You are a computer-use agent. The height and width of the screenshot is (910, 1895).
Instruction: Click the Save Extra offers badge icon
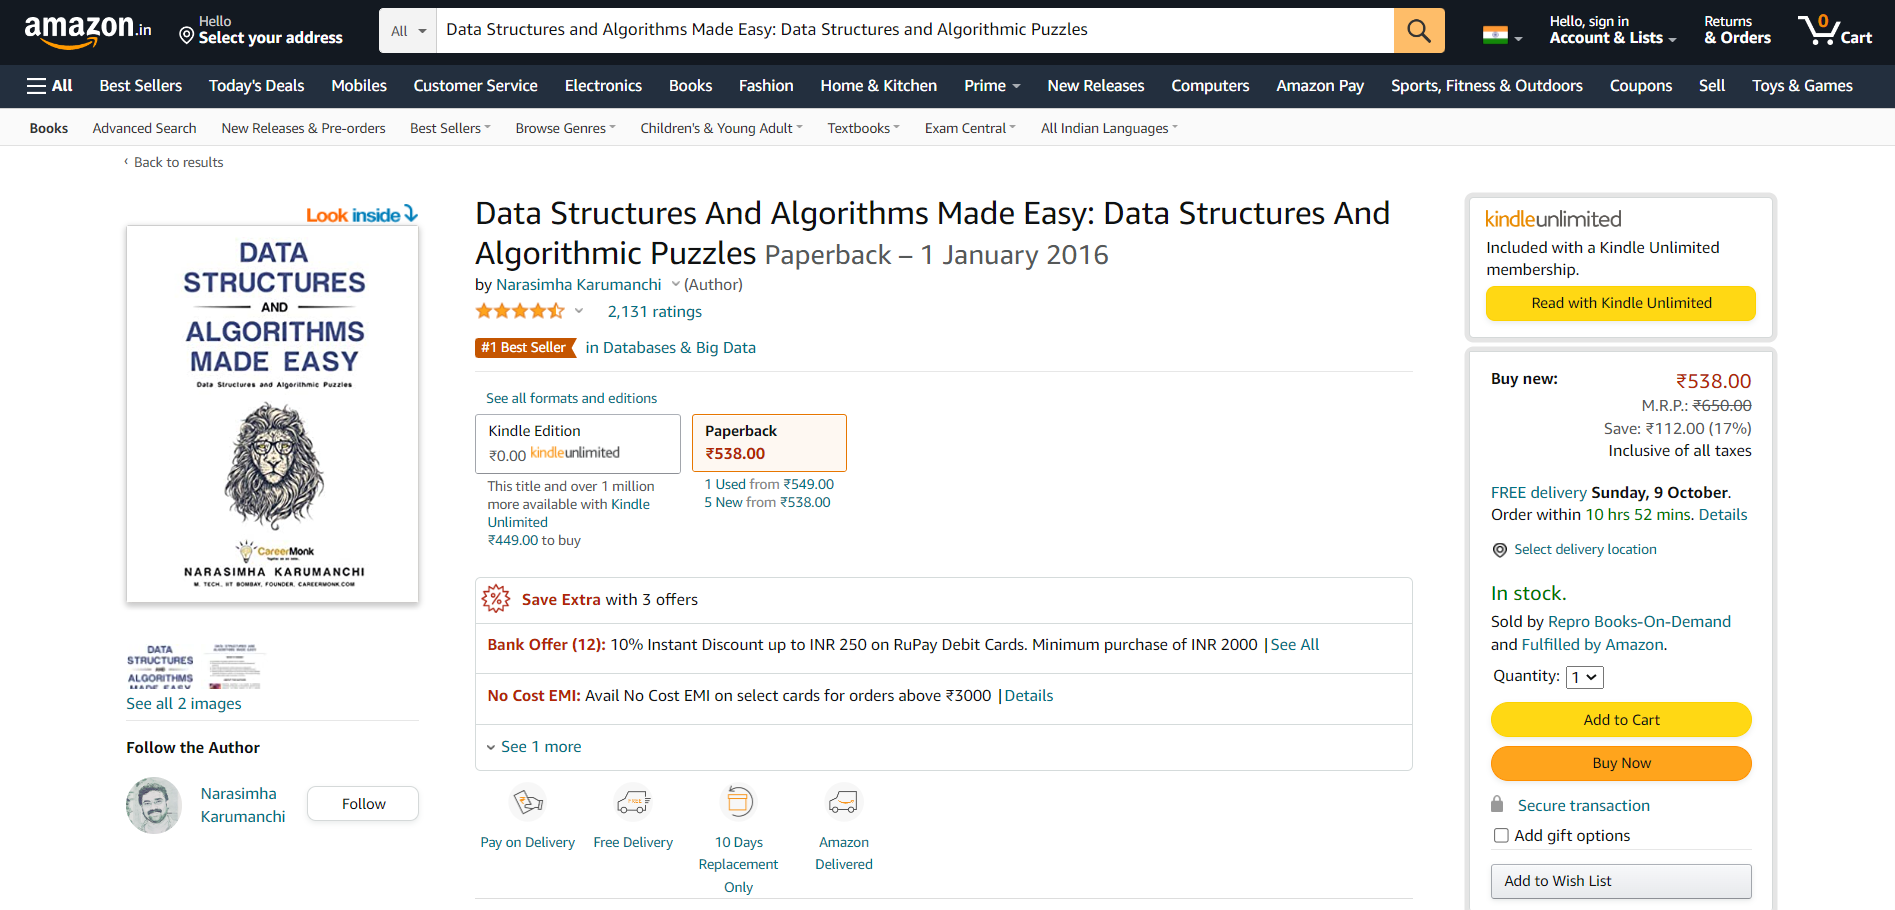point(496,599)
